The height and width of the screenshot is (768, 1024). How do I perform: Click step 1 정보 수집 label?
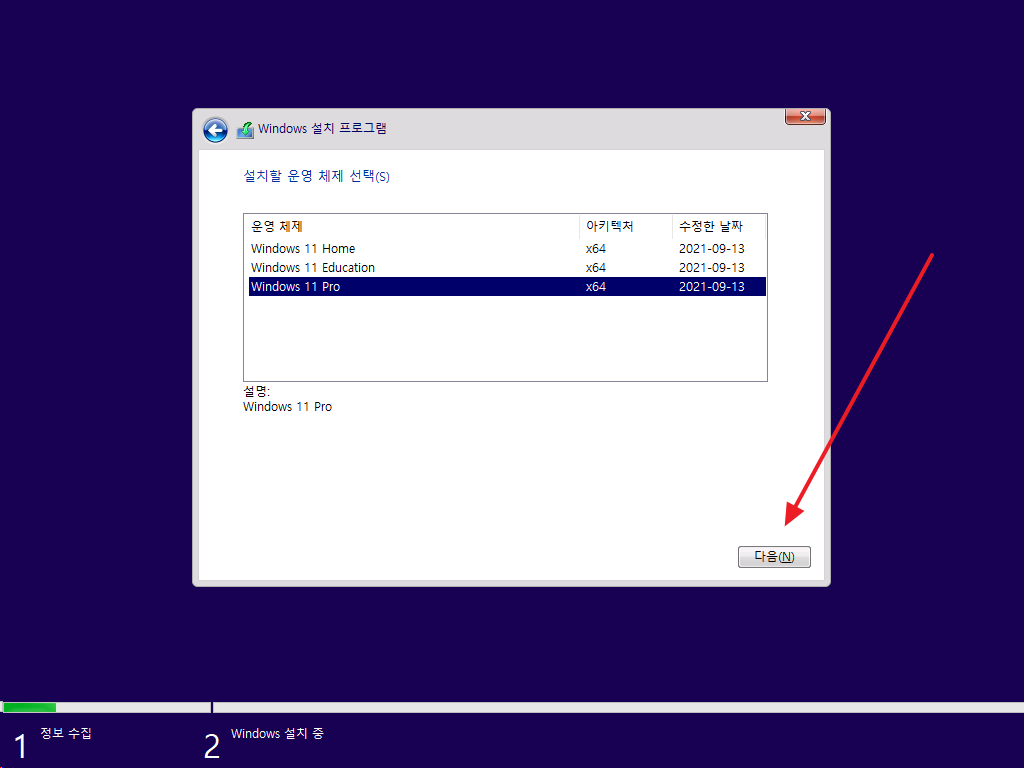(x=65, y=733)
